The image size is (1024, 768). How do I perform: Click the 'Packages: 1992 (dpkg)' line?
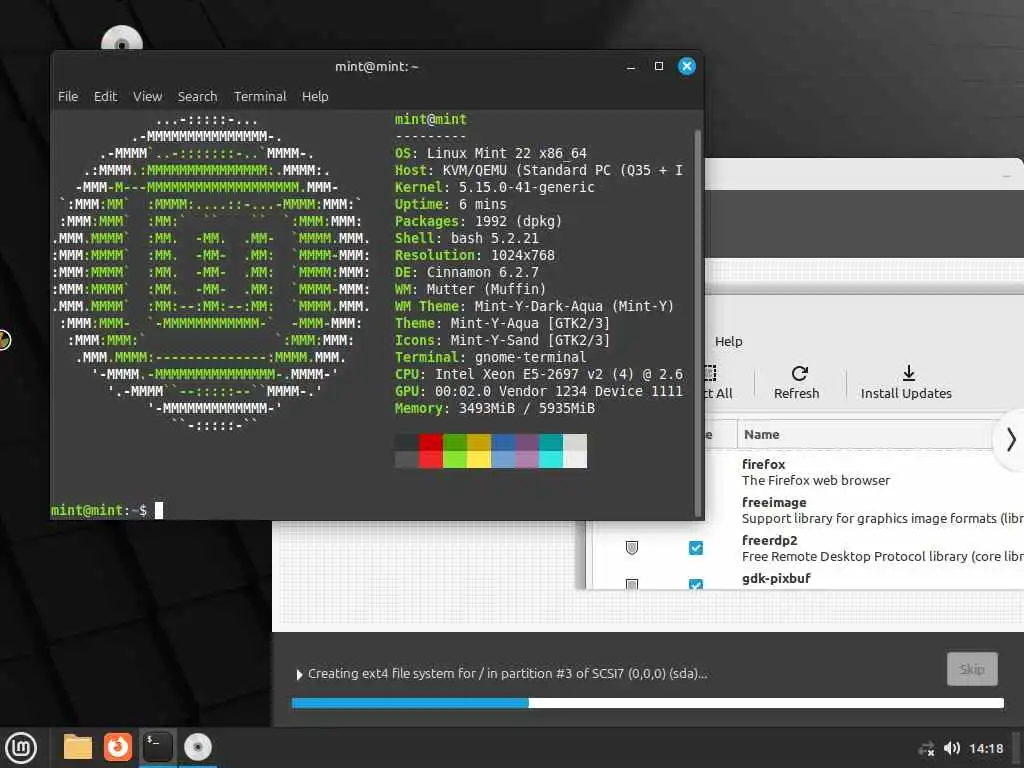pos(478,221)
